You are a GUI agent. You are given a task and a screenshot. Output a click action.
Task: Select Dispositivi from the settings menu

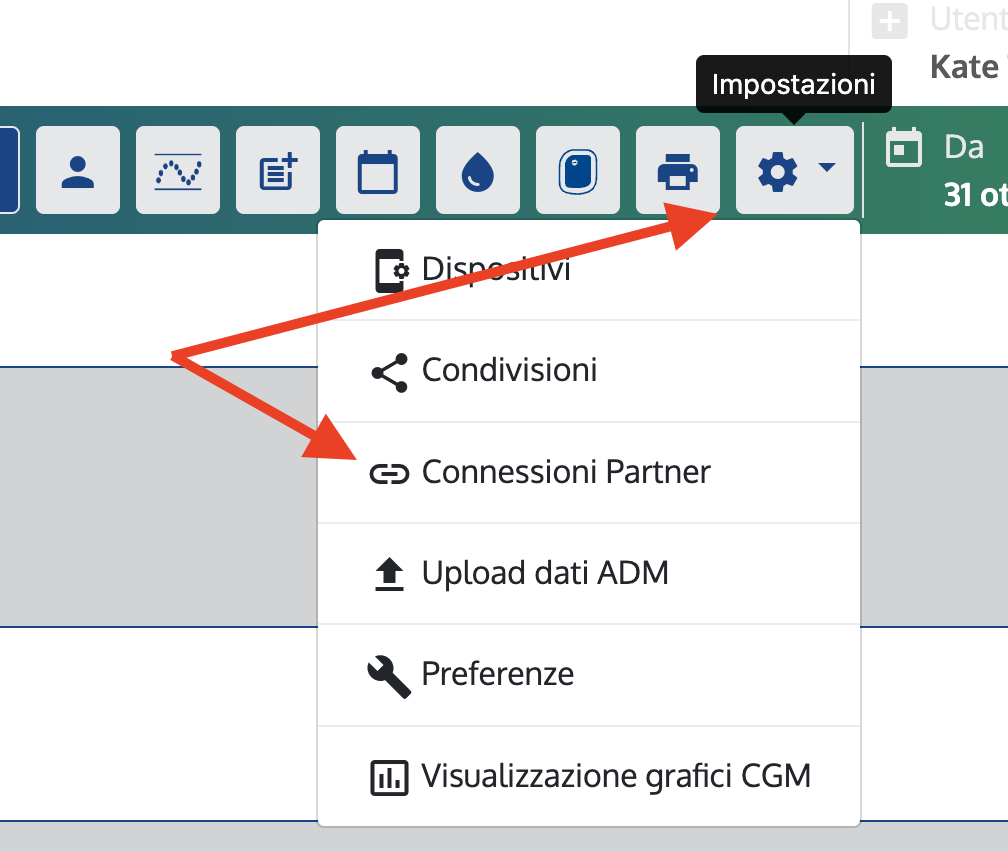[x=589, y=270]
